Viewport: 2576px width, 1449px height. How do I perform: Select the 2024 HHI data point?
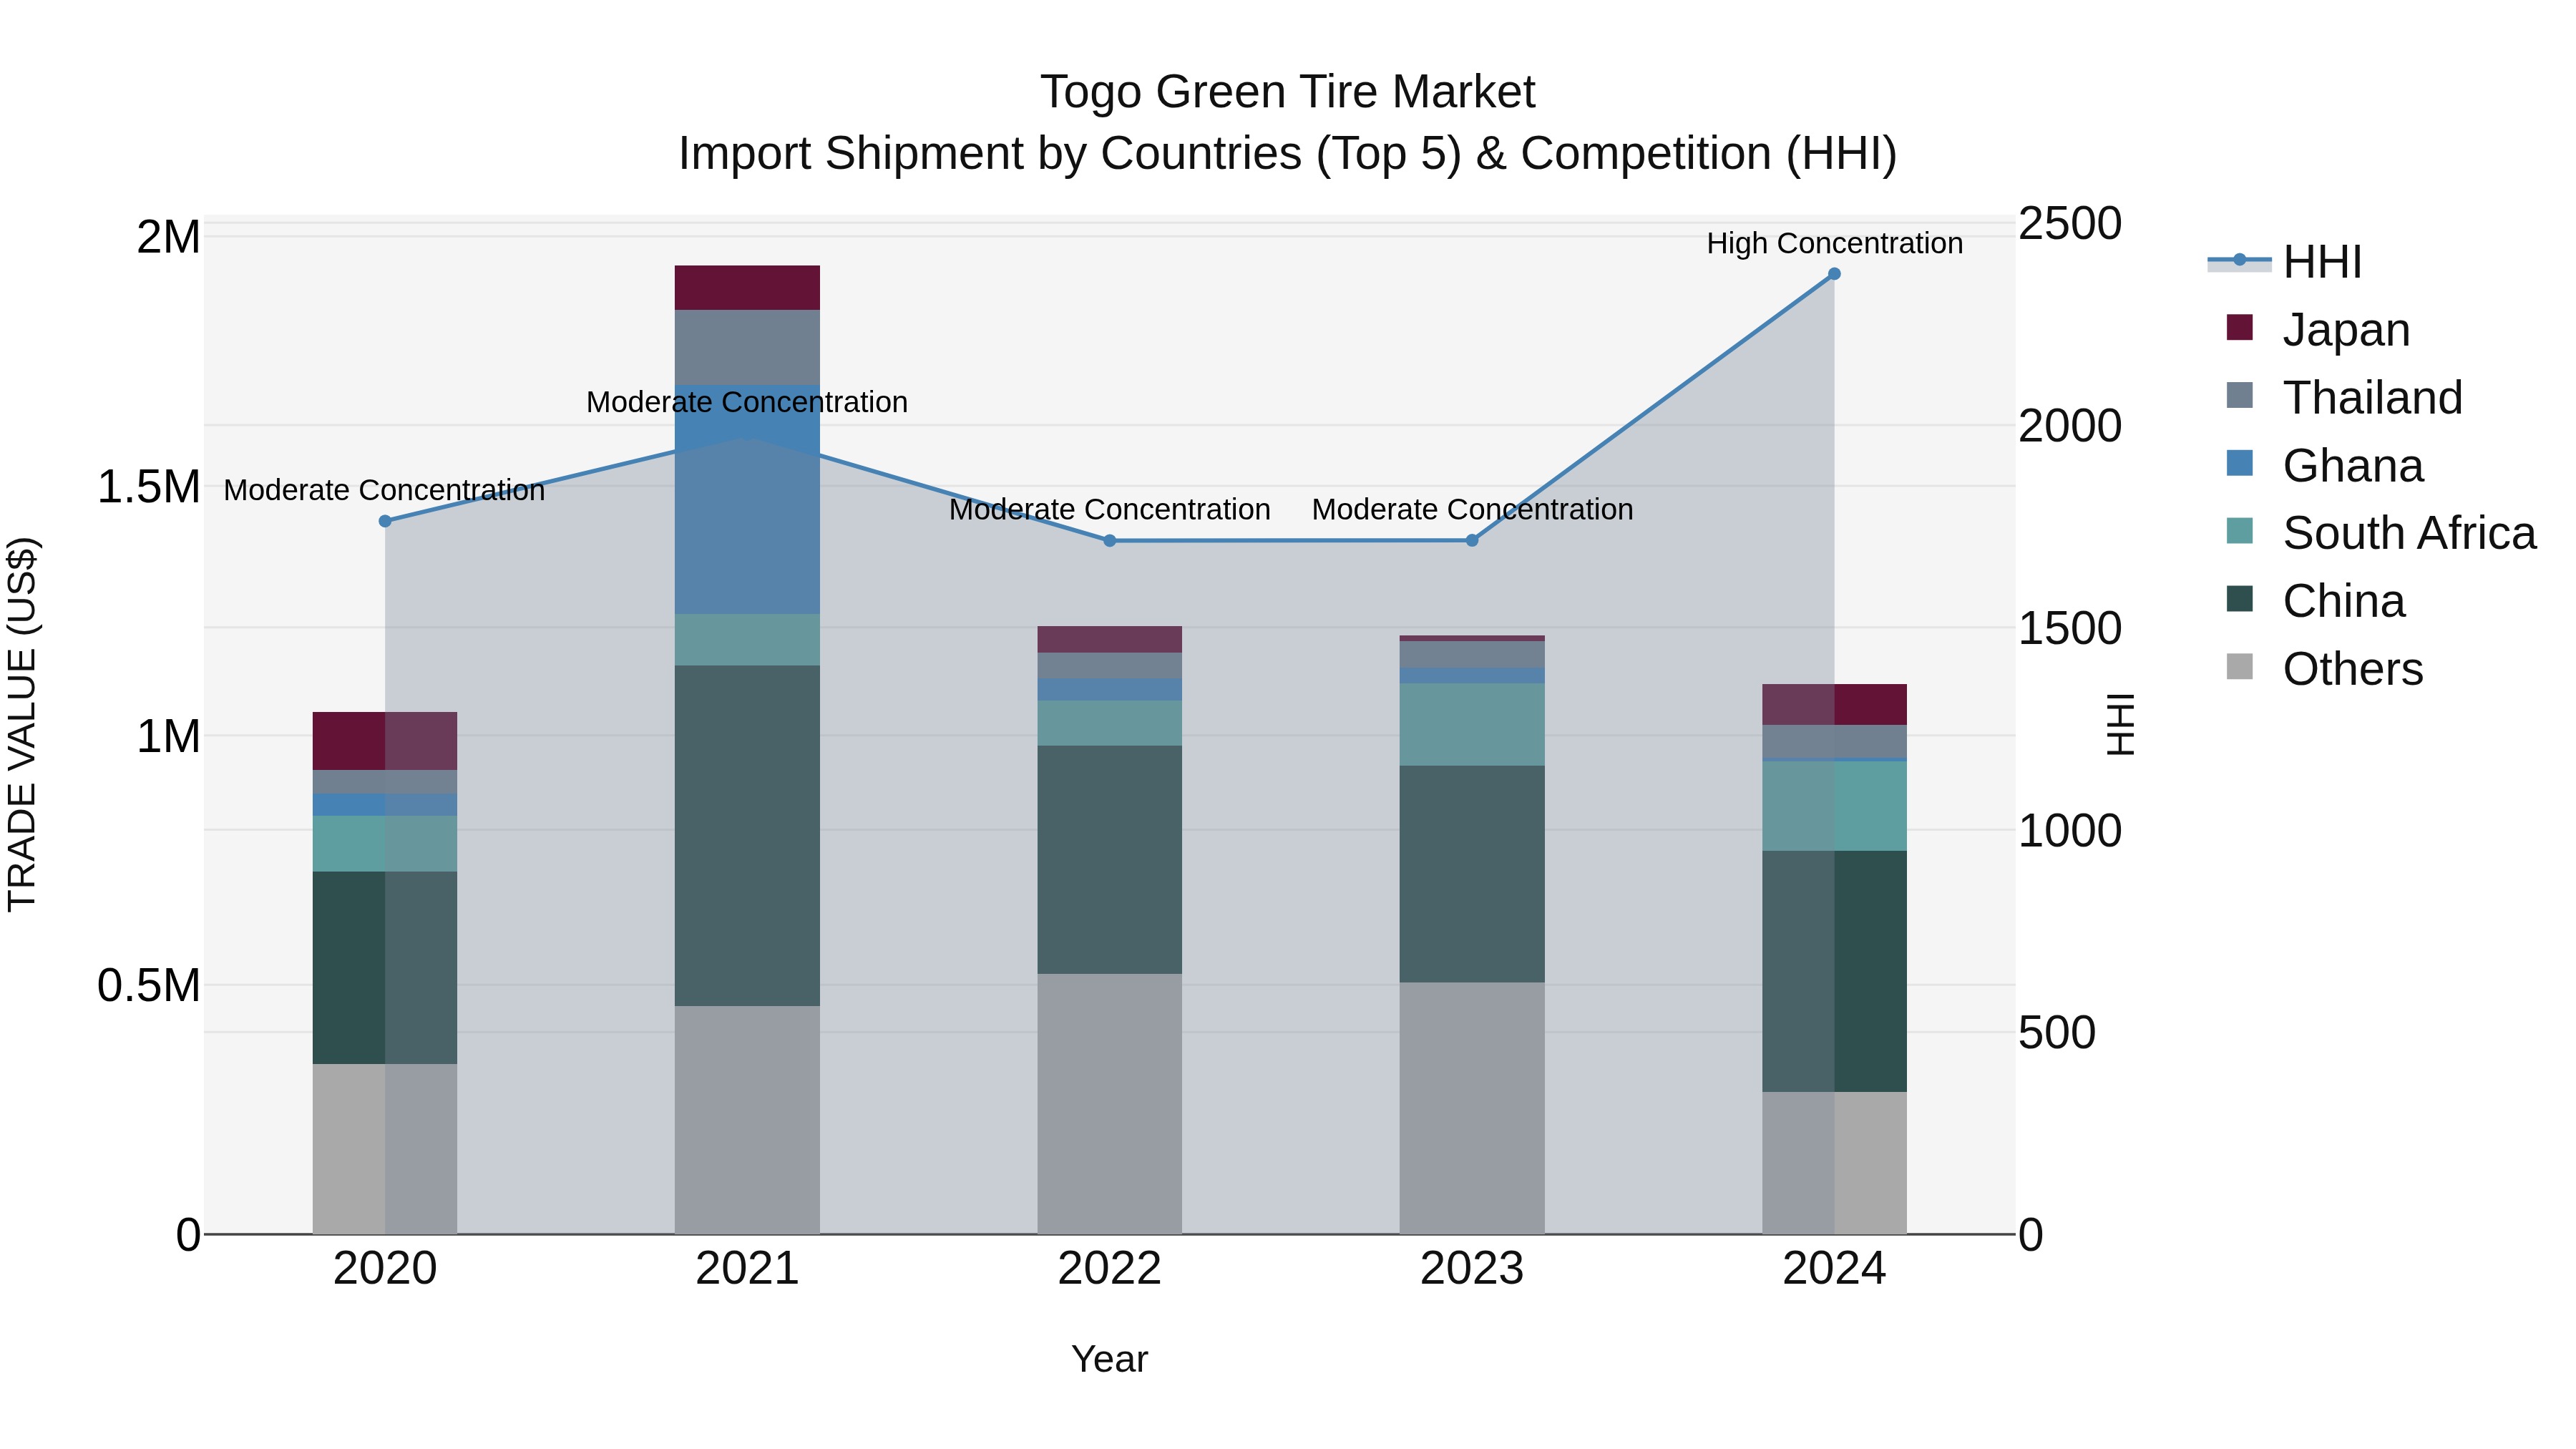[x=1834, y=274]
